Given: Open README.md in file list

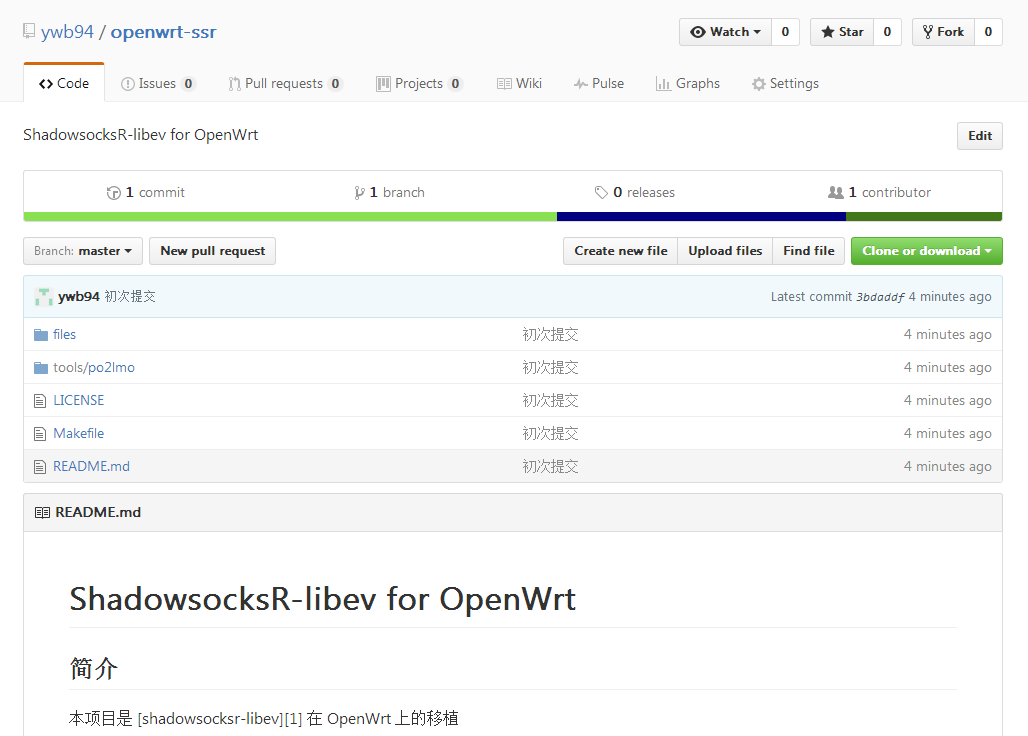Looking at the screenshot, I should coord(91,466).
